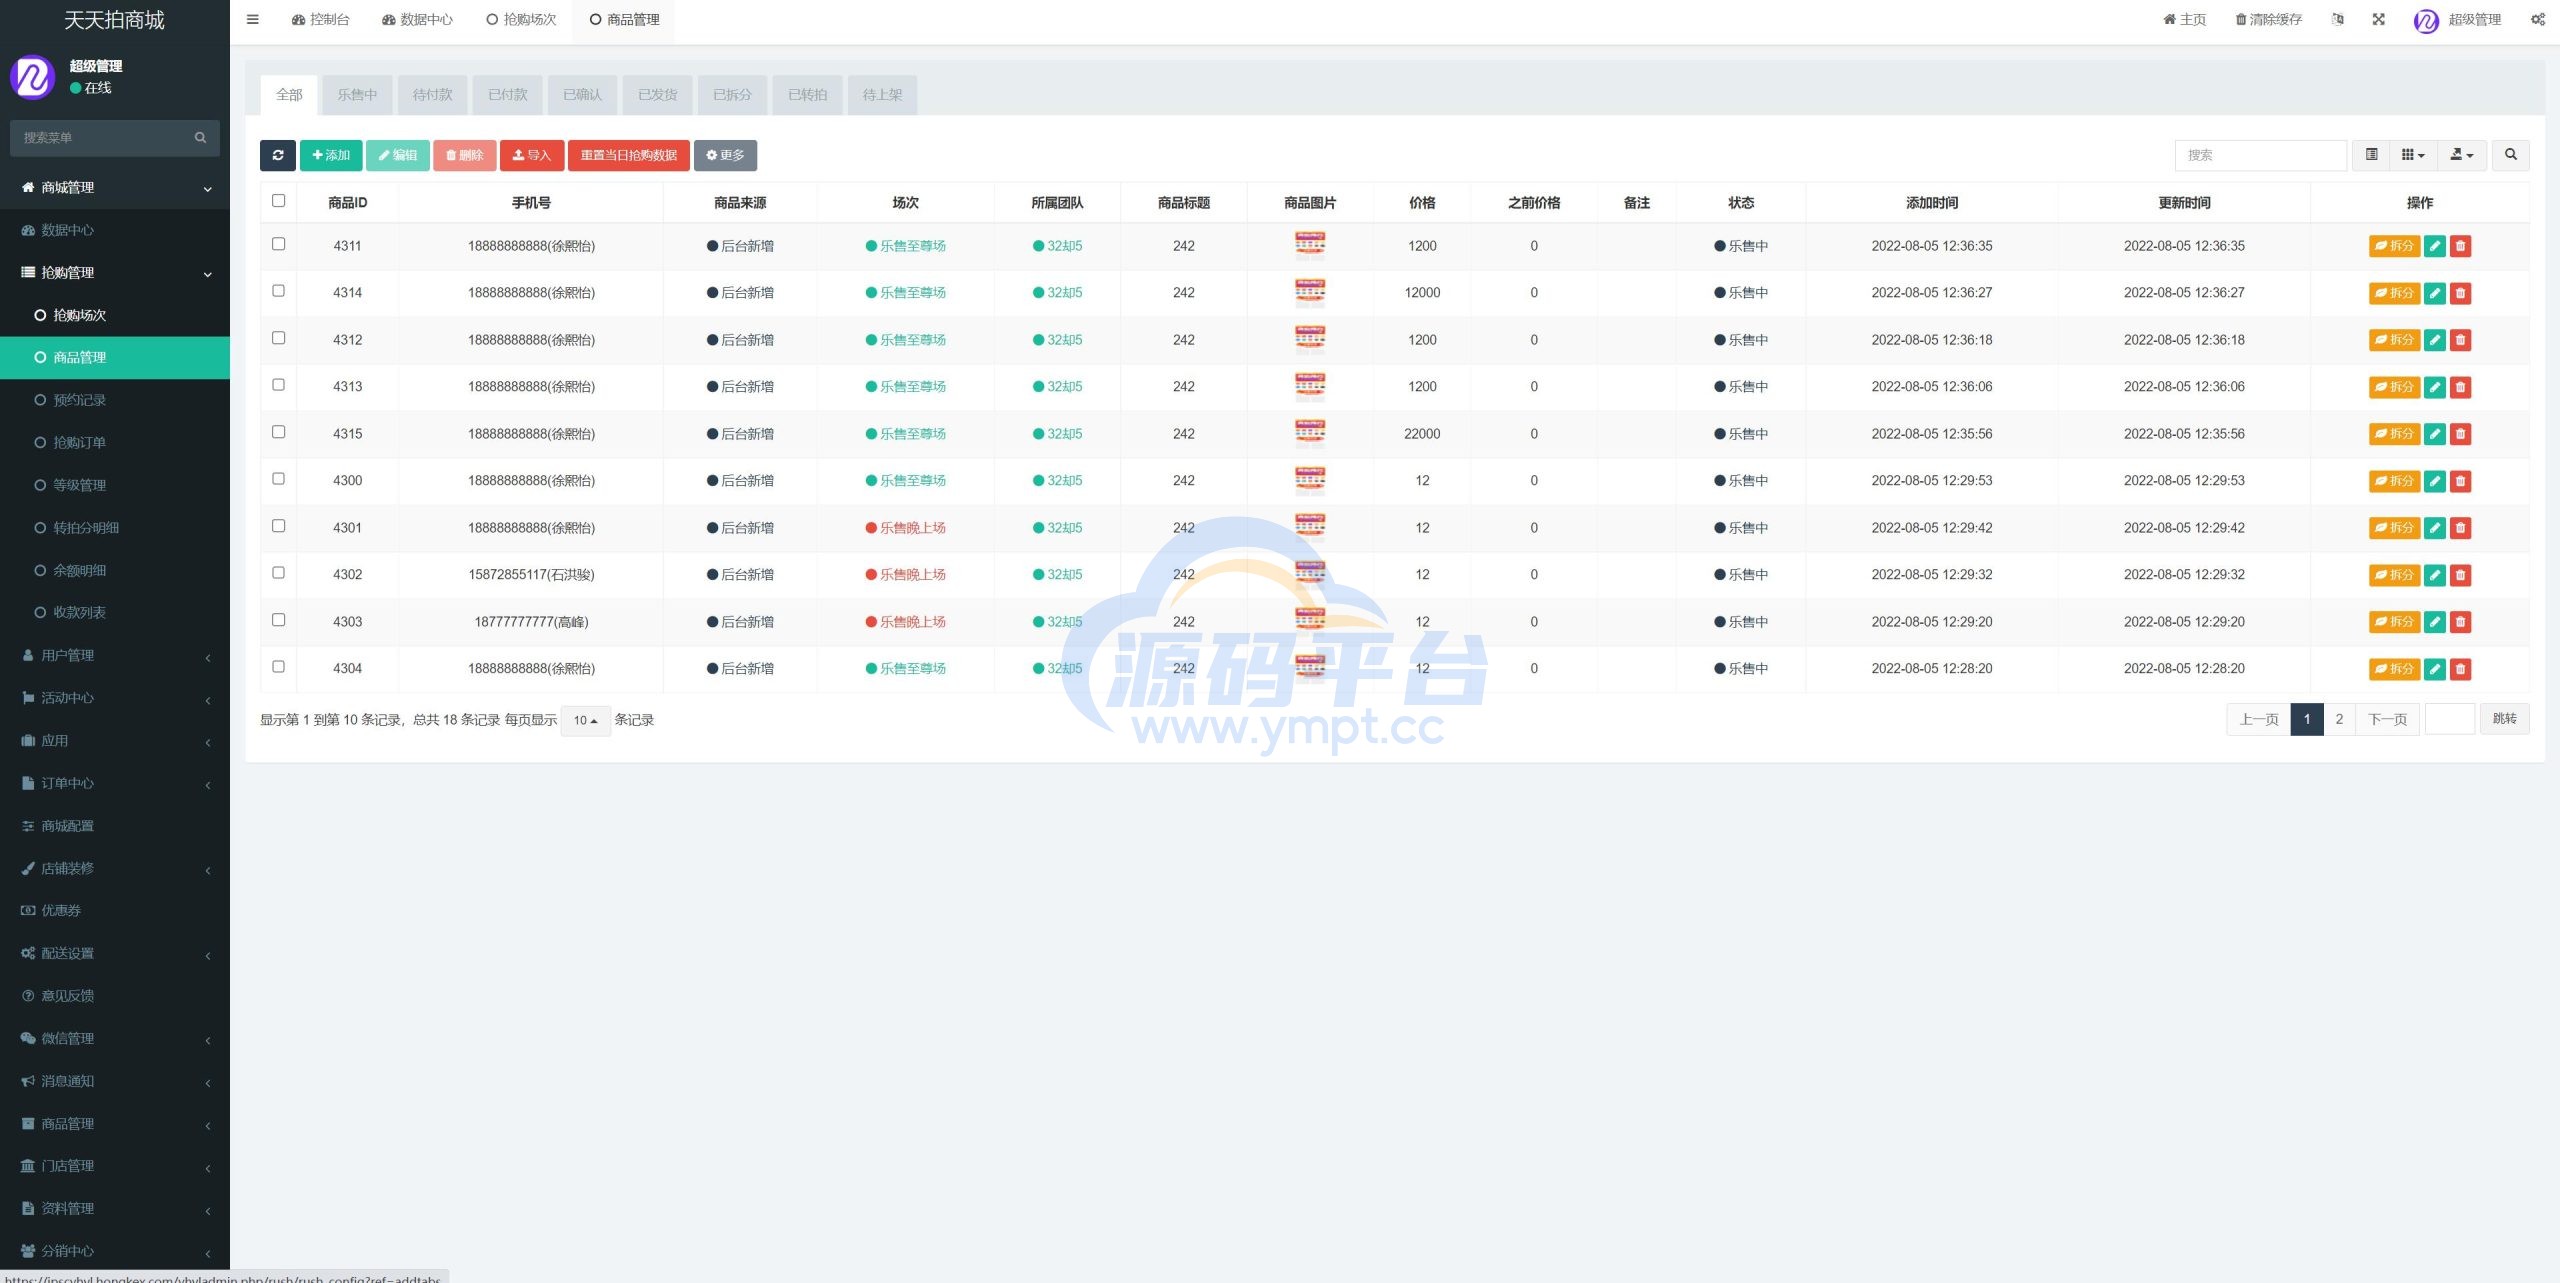Click green edit icon for product 4314
Screen dimensions: 2560x1283
(2435, 293)
